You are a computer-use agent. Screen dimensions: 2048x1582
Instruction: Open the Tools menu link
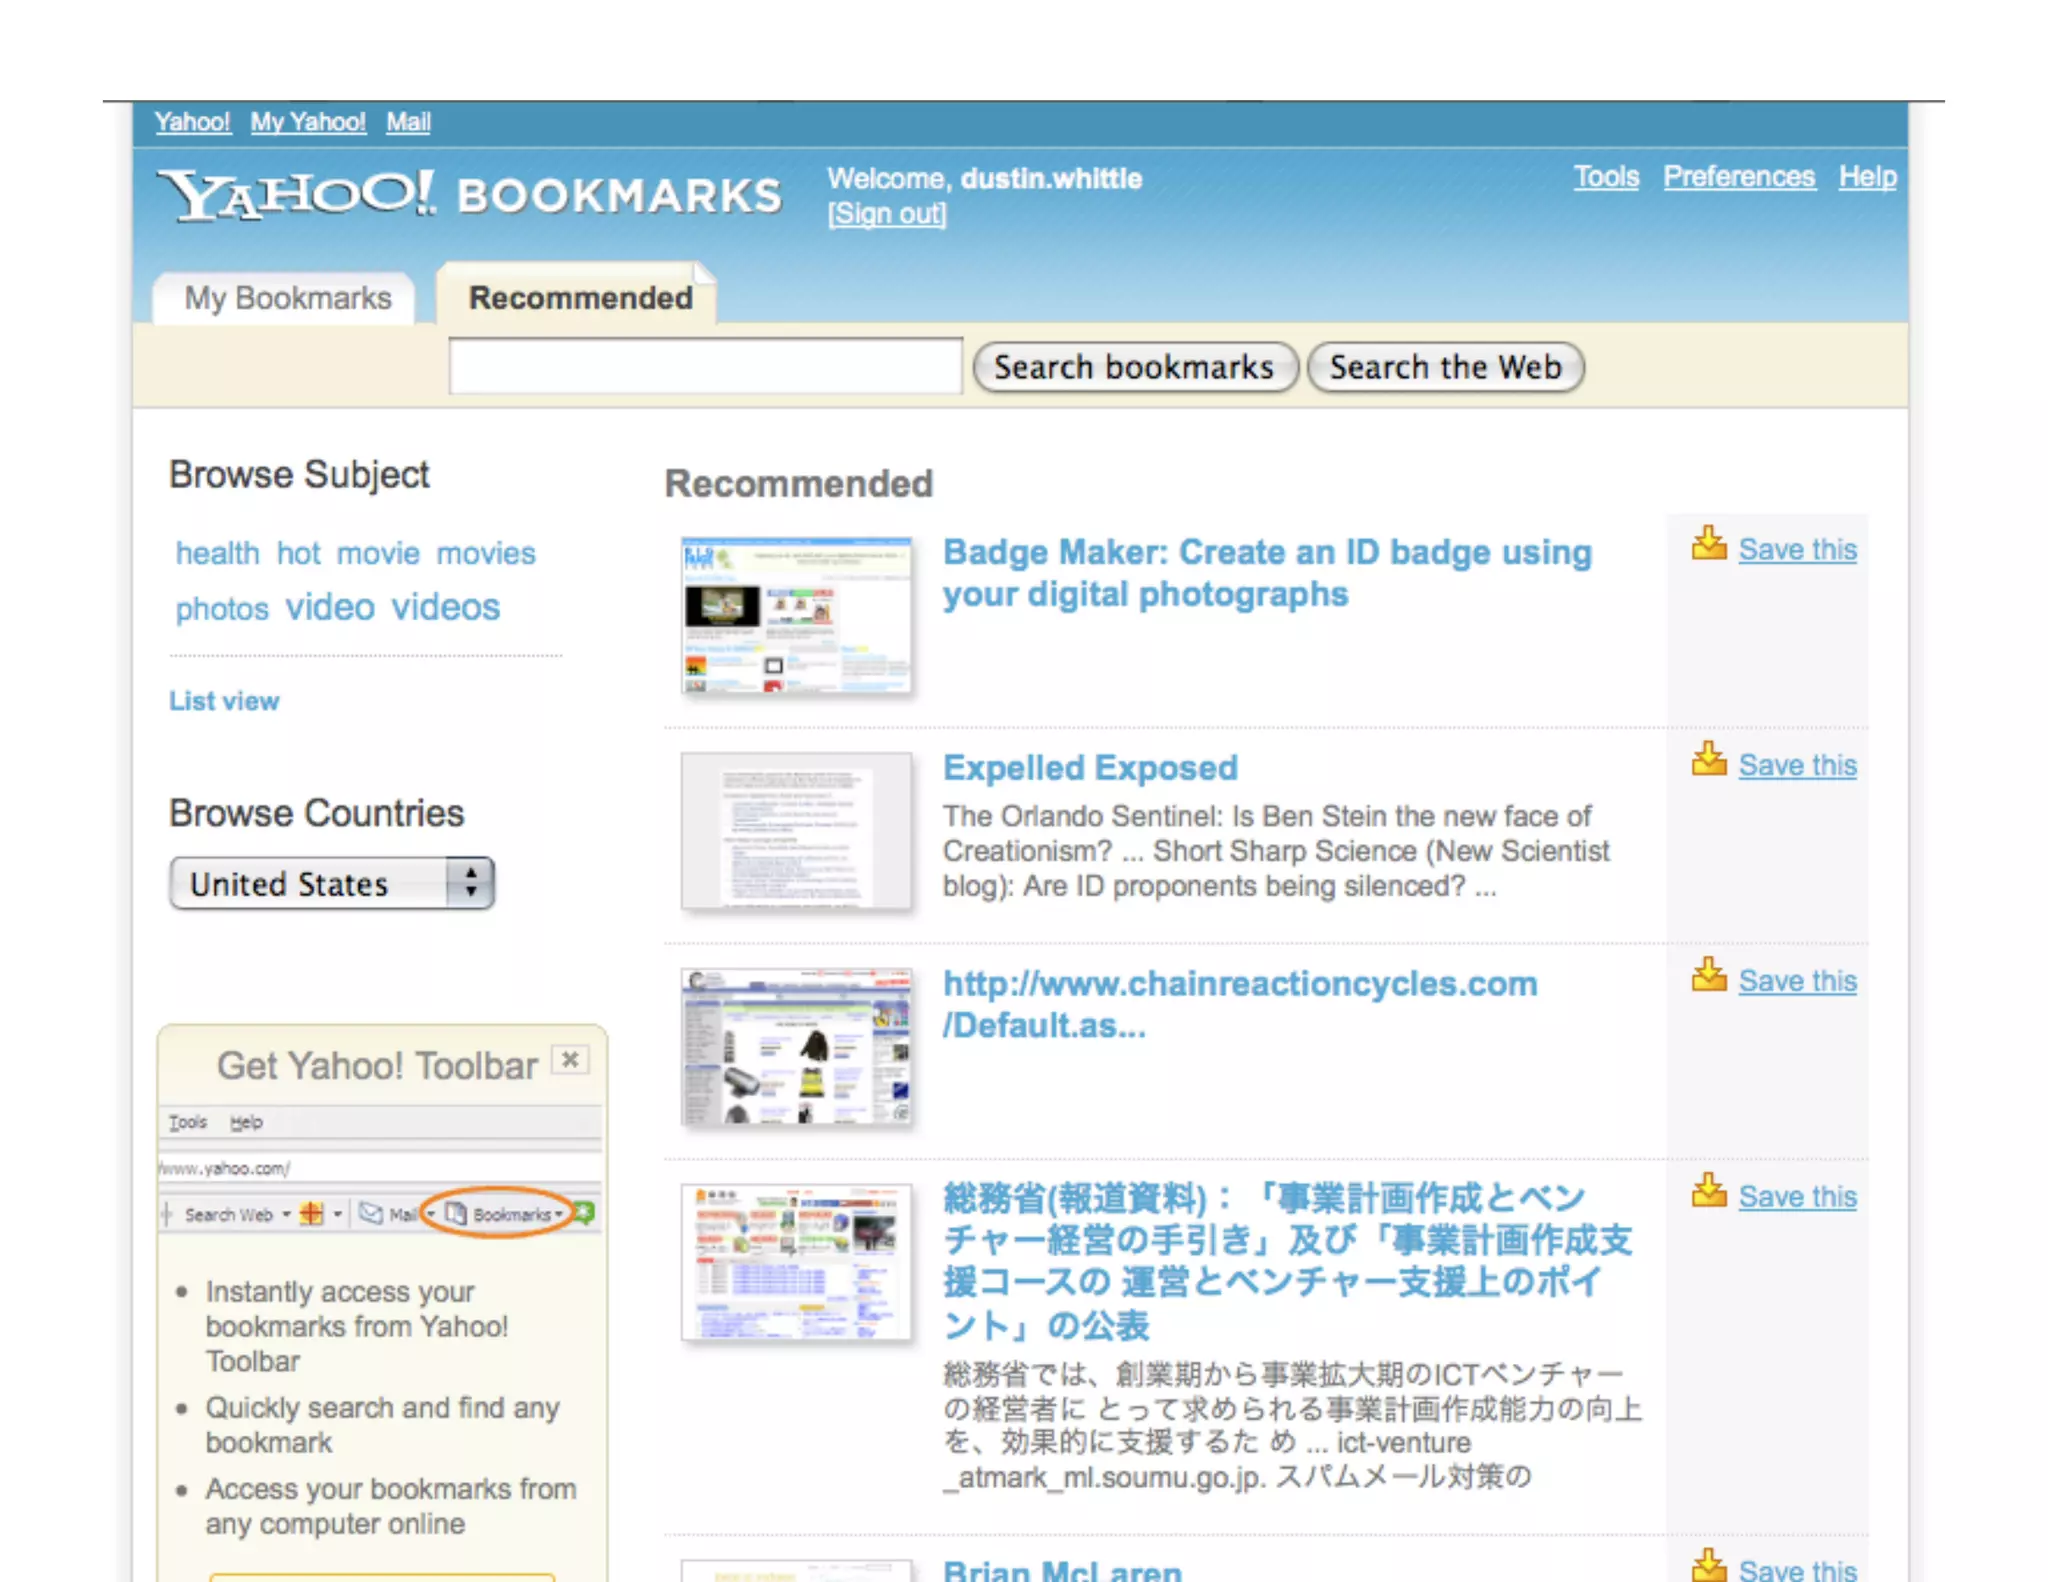pos(1606,177)
